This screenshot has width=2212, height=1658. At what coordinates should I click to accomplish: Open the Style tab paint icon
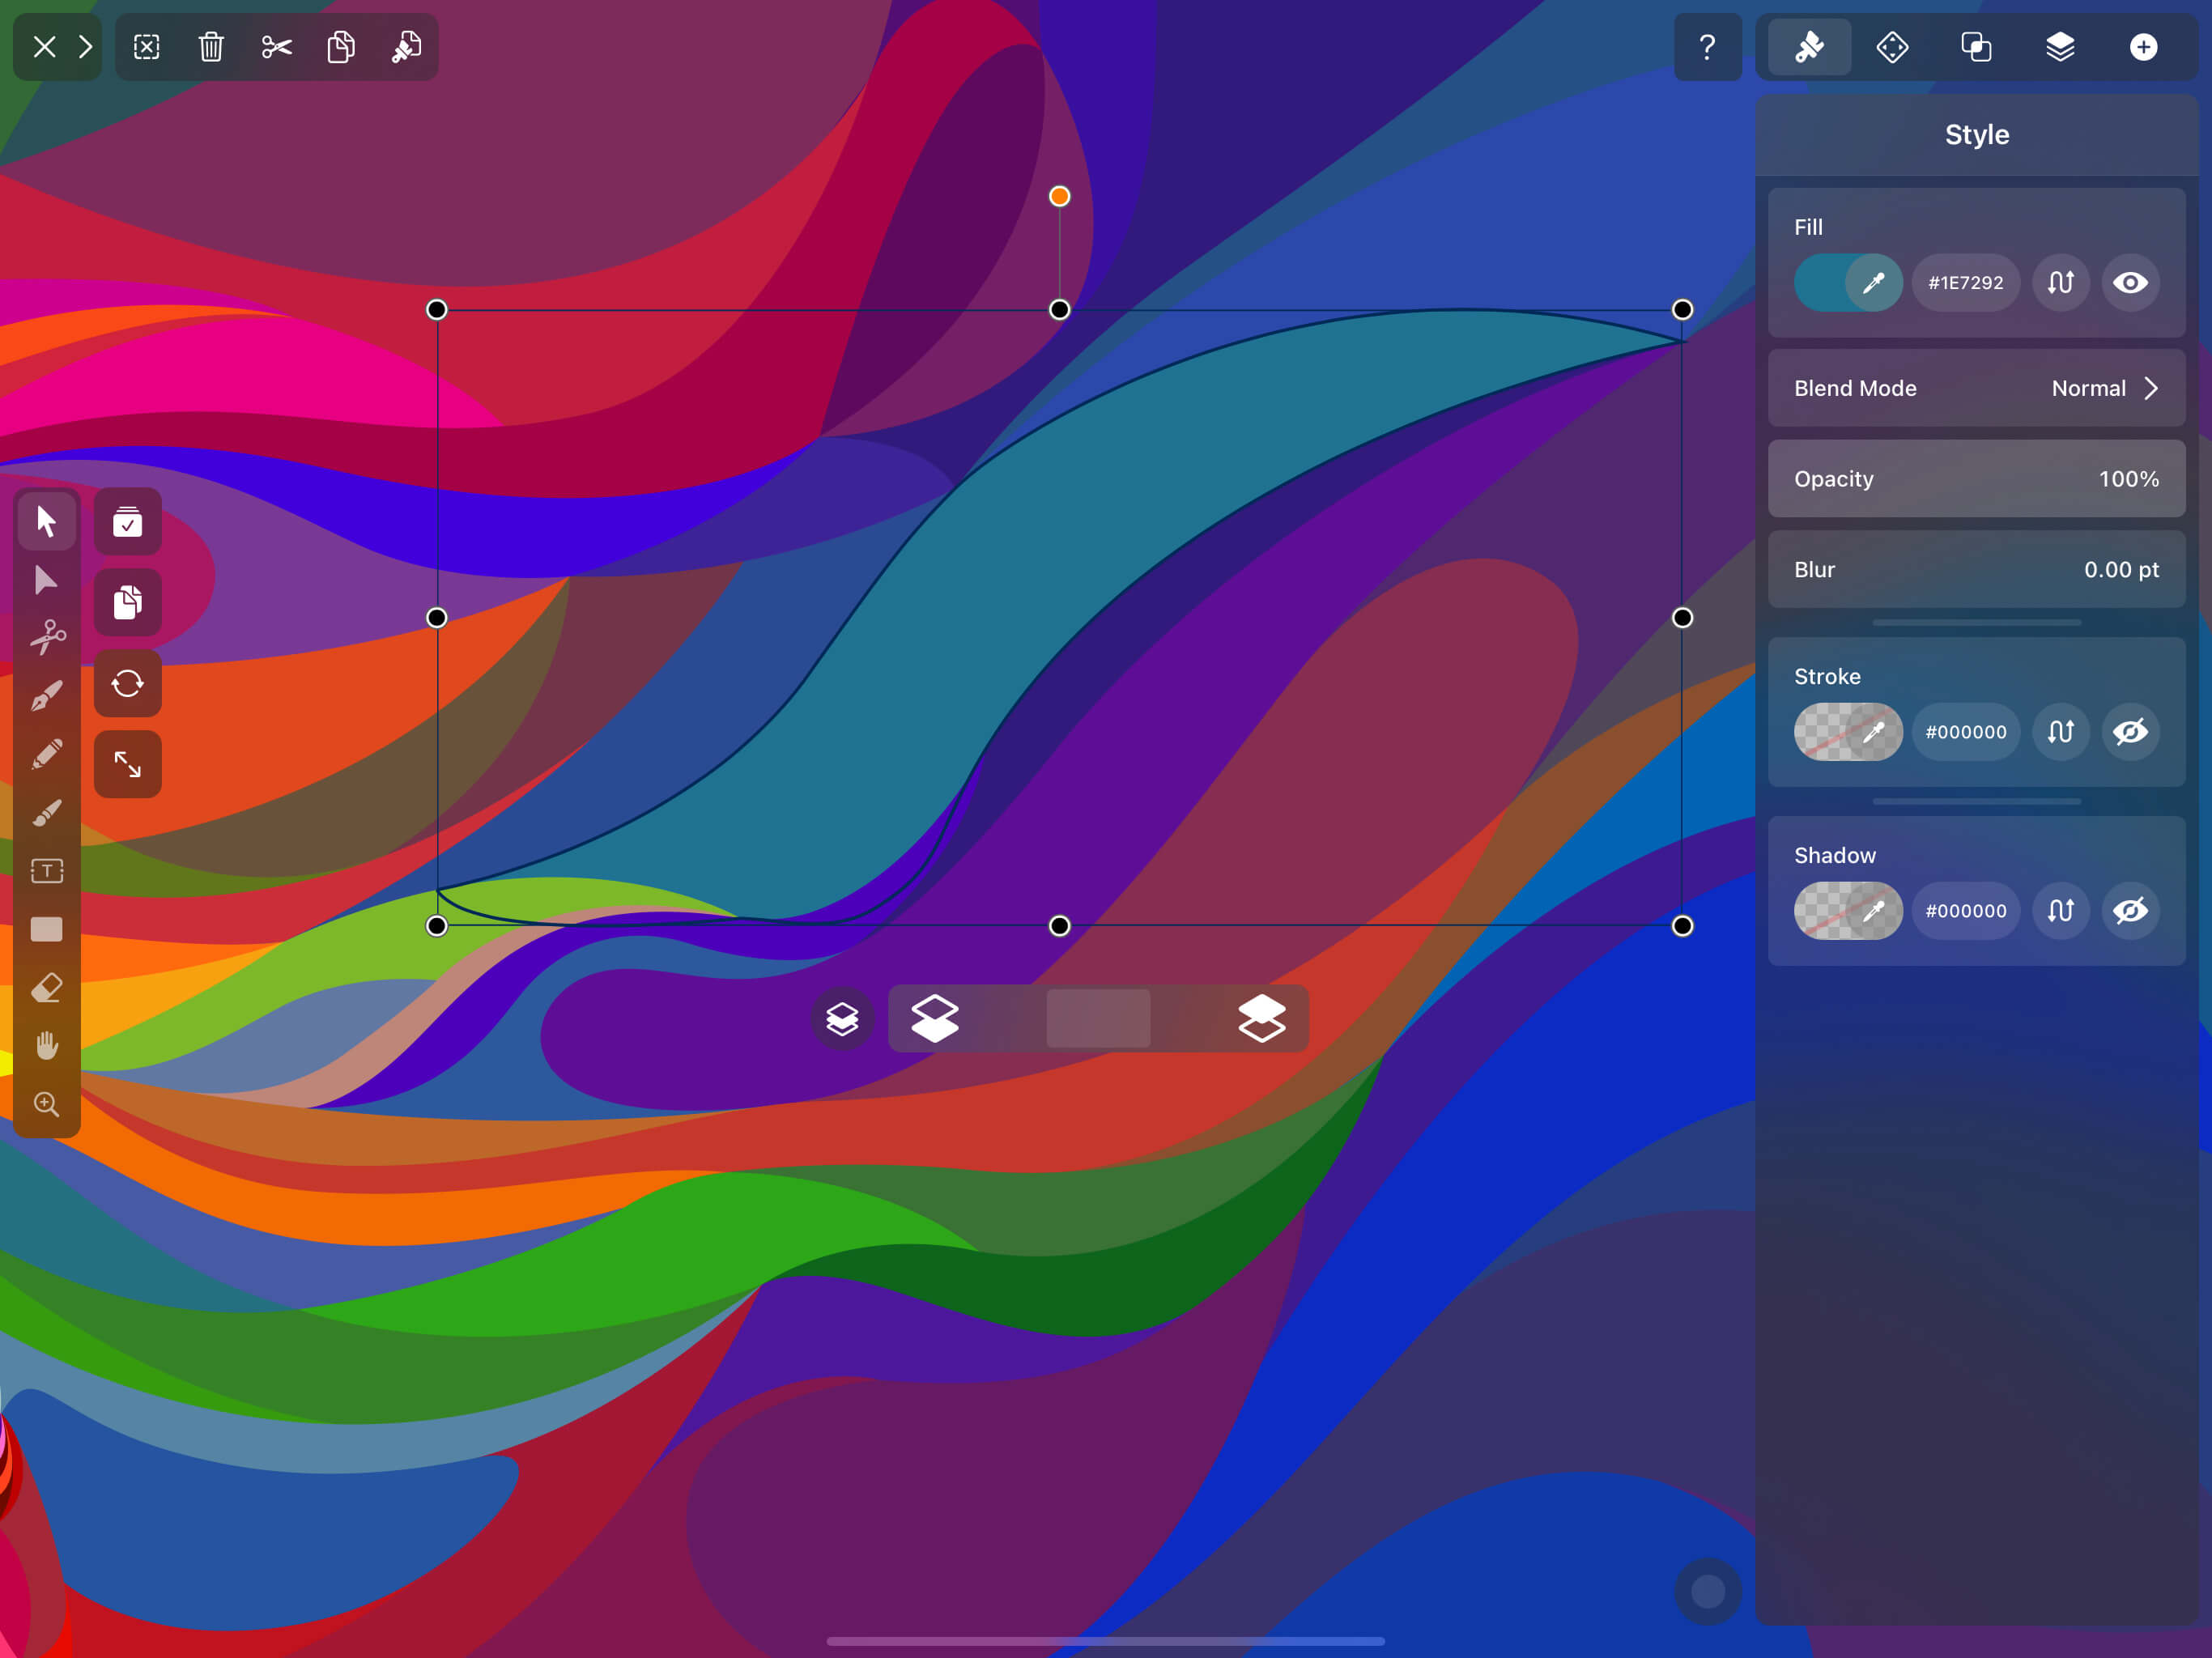point(1809,47)
